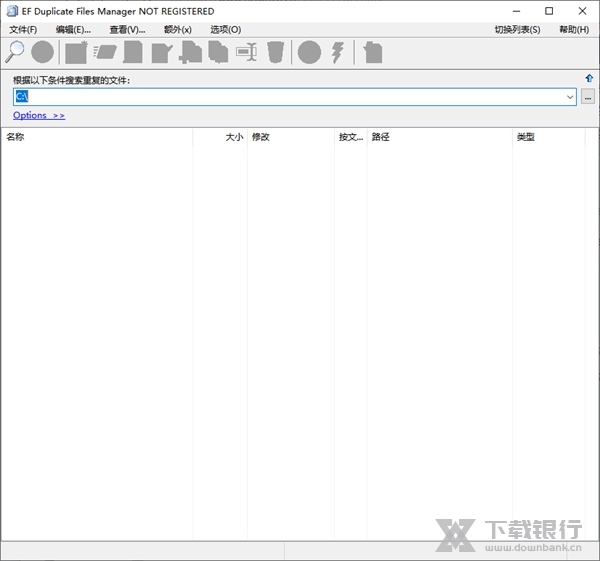Image resolution: width=600 pixels, height=561 pixels.
Task: Open the 文件(F) menu
Action: 23,30
